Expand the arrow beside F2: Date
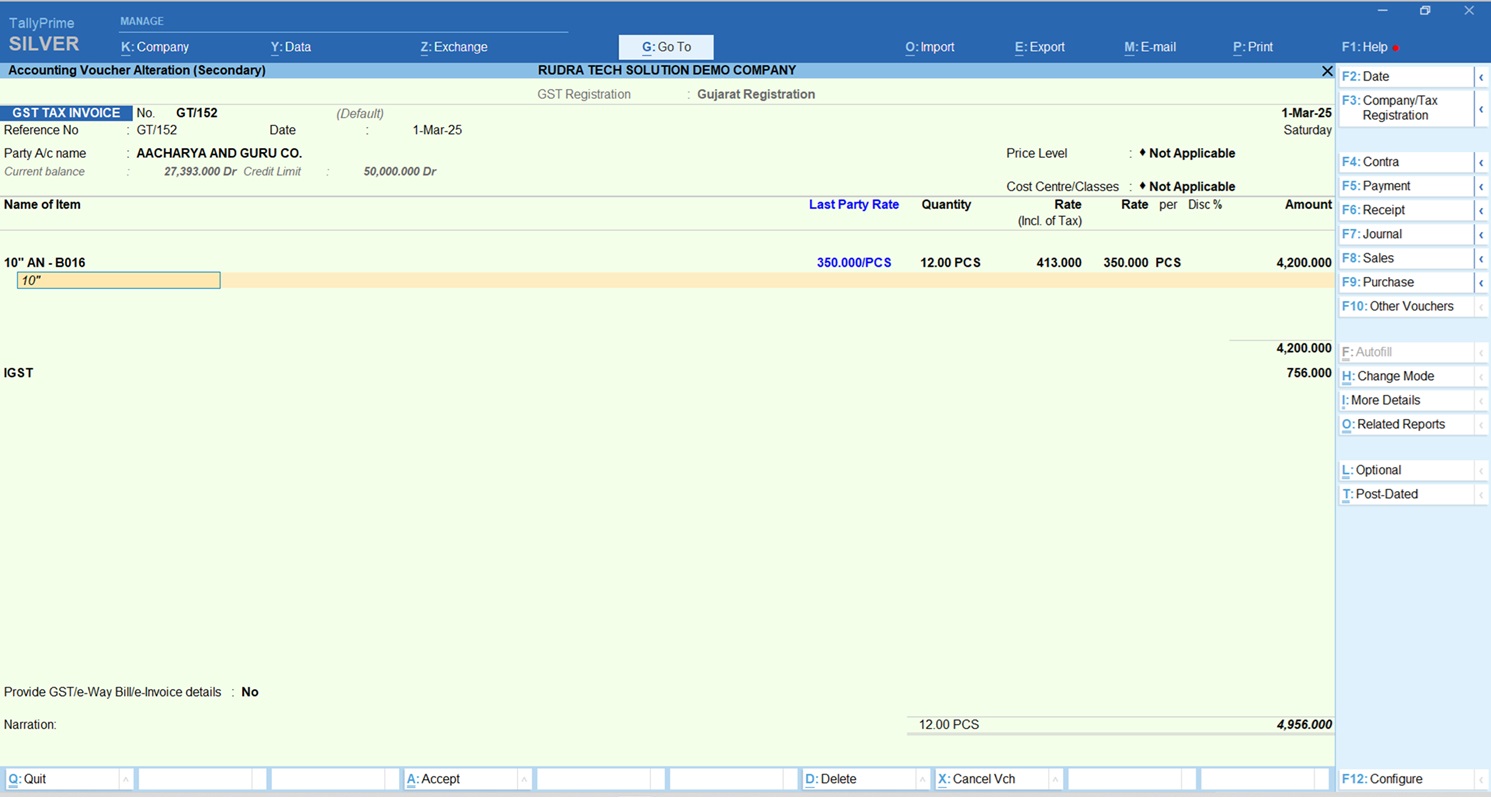The width and height of the screenshot is (1491, 798). [x=1481, y=77]
